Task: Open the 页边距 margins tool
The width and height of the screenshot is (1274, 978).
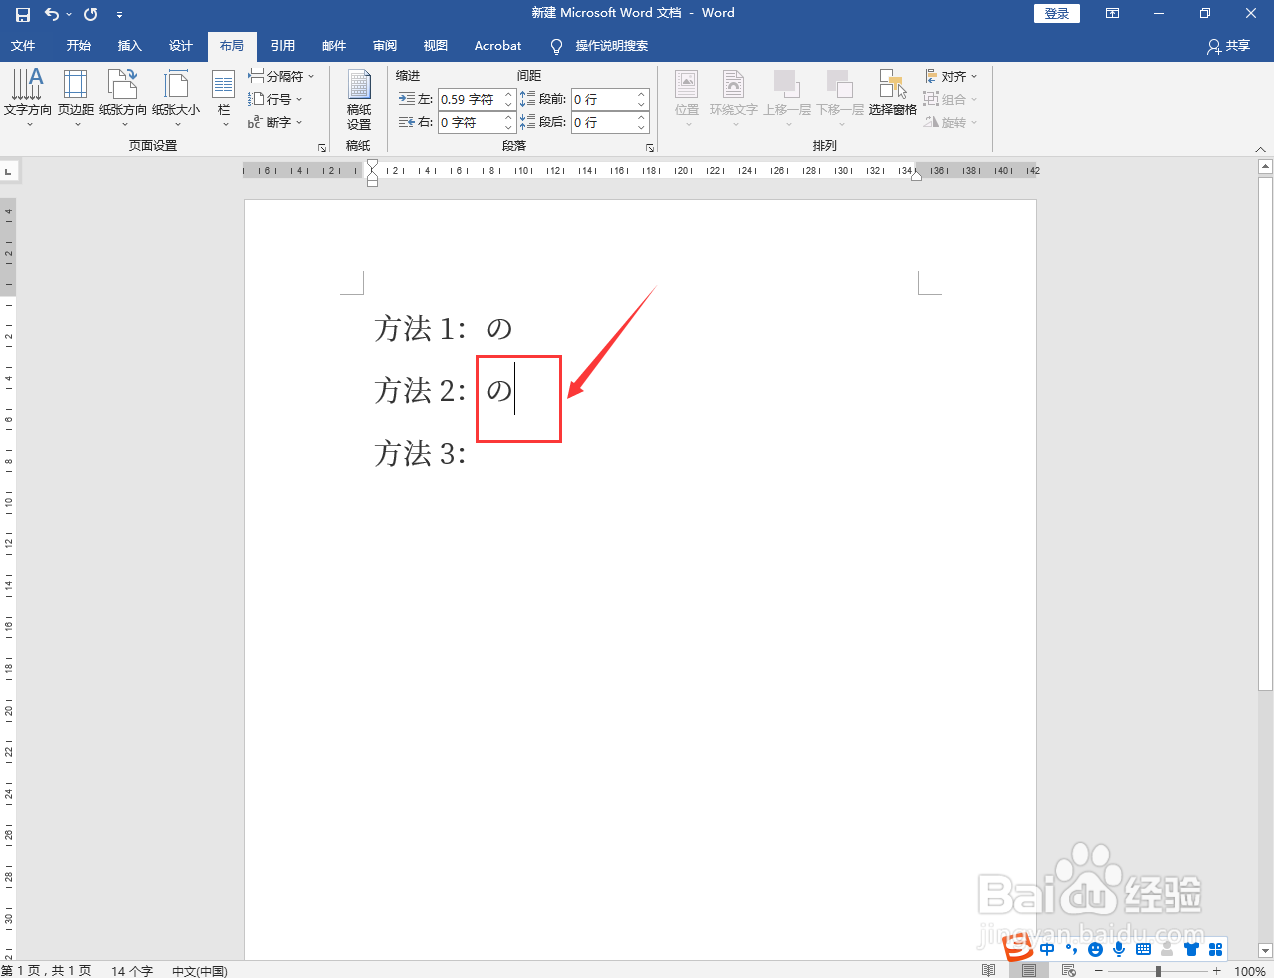Action: coord(76,98)
